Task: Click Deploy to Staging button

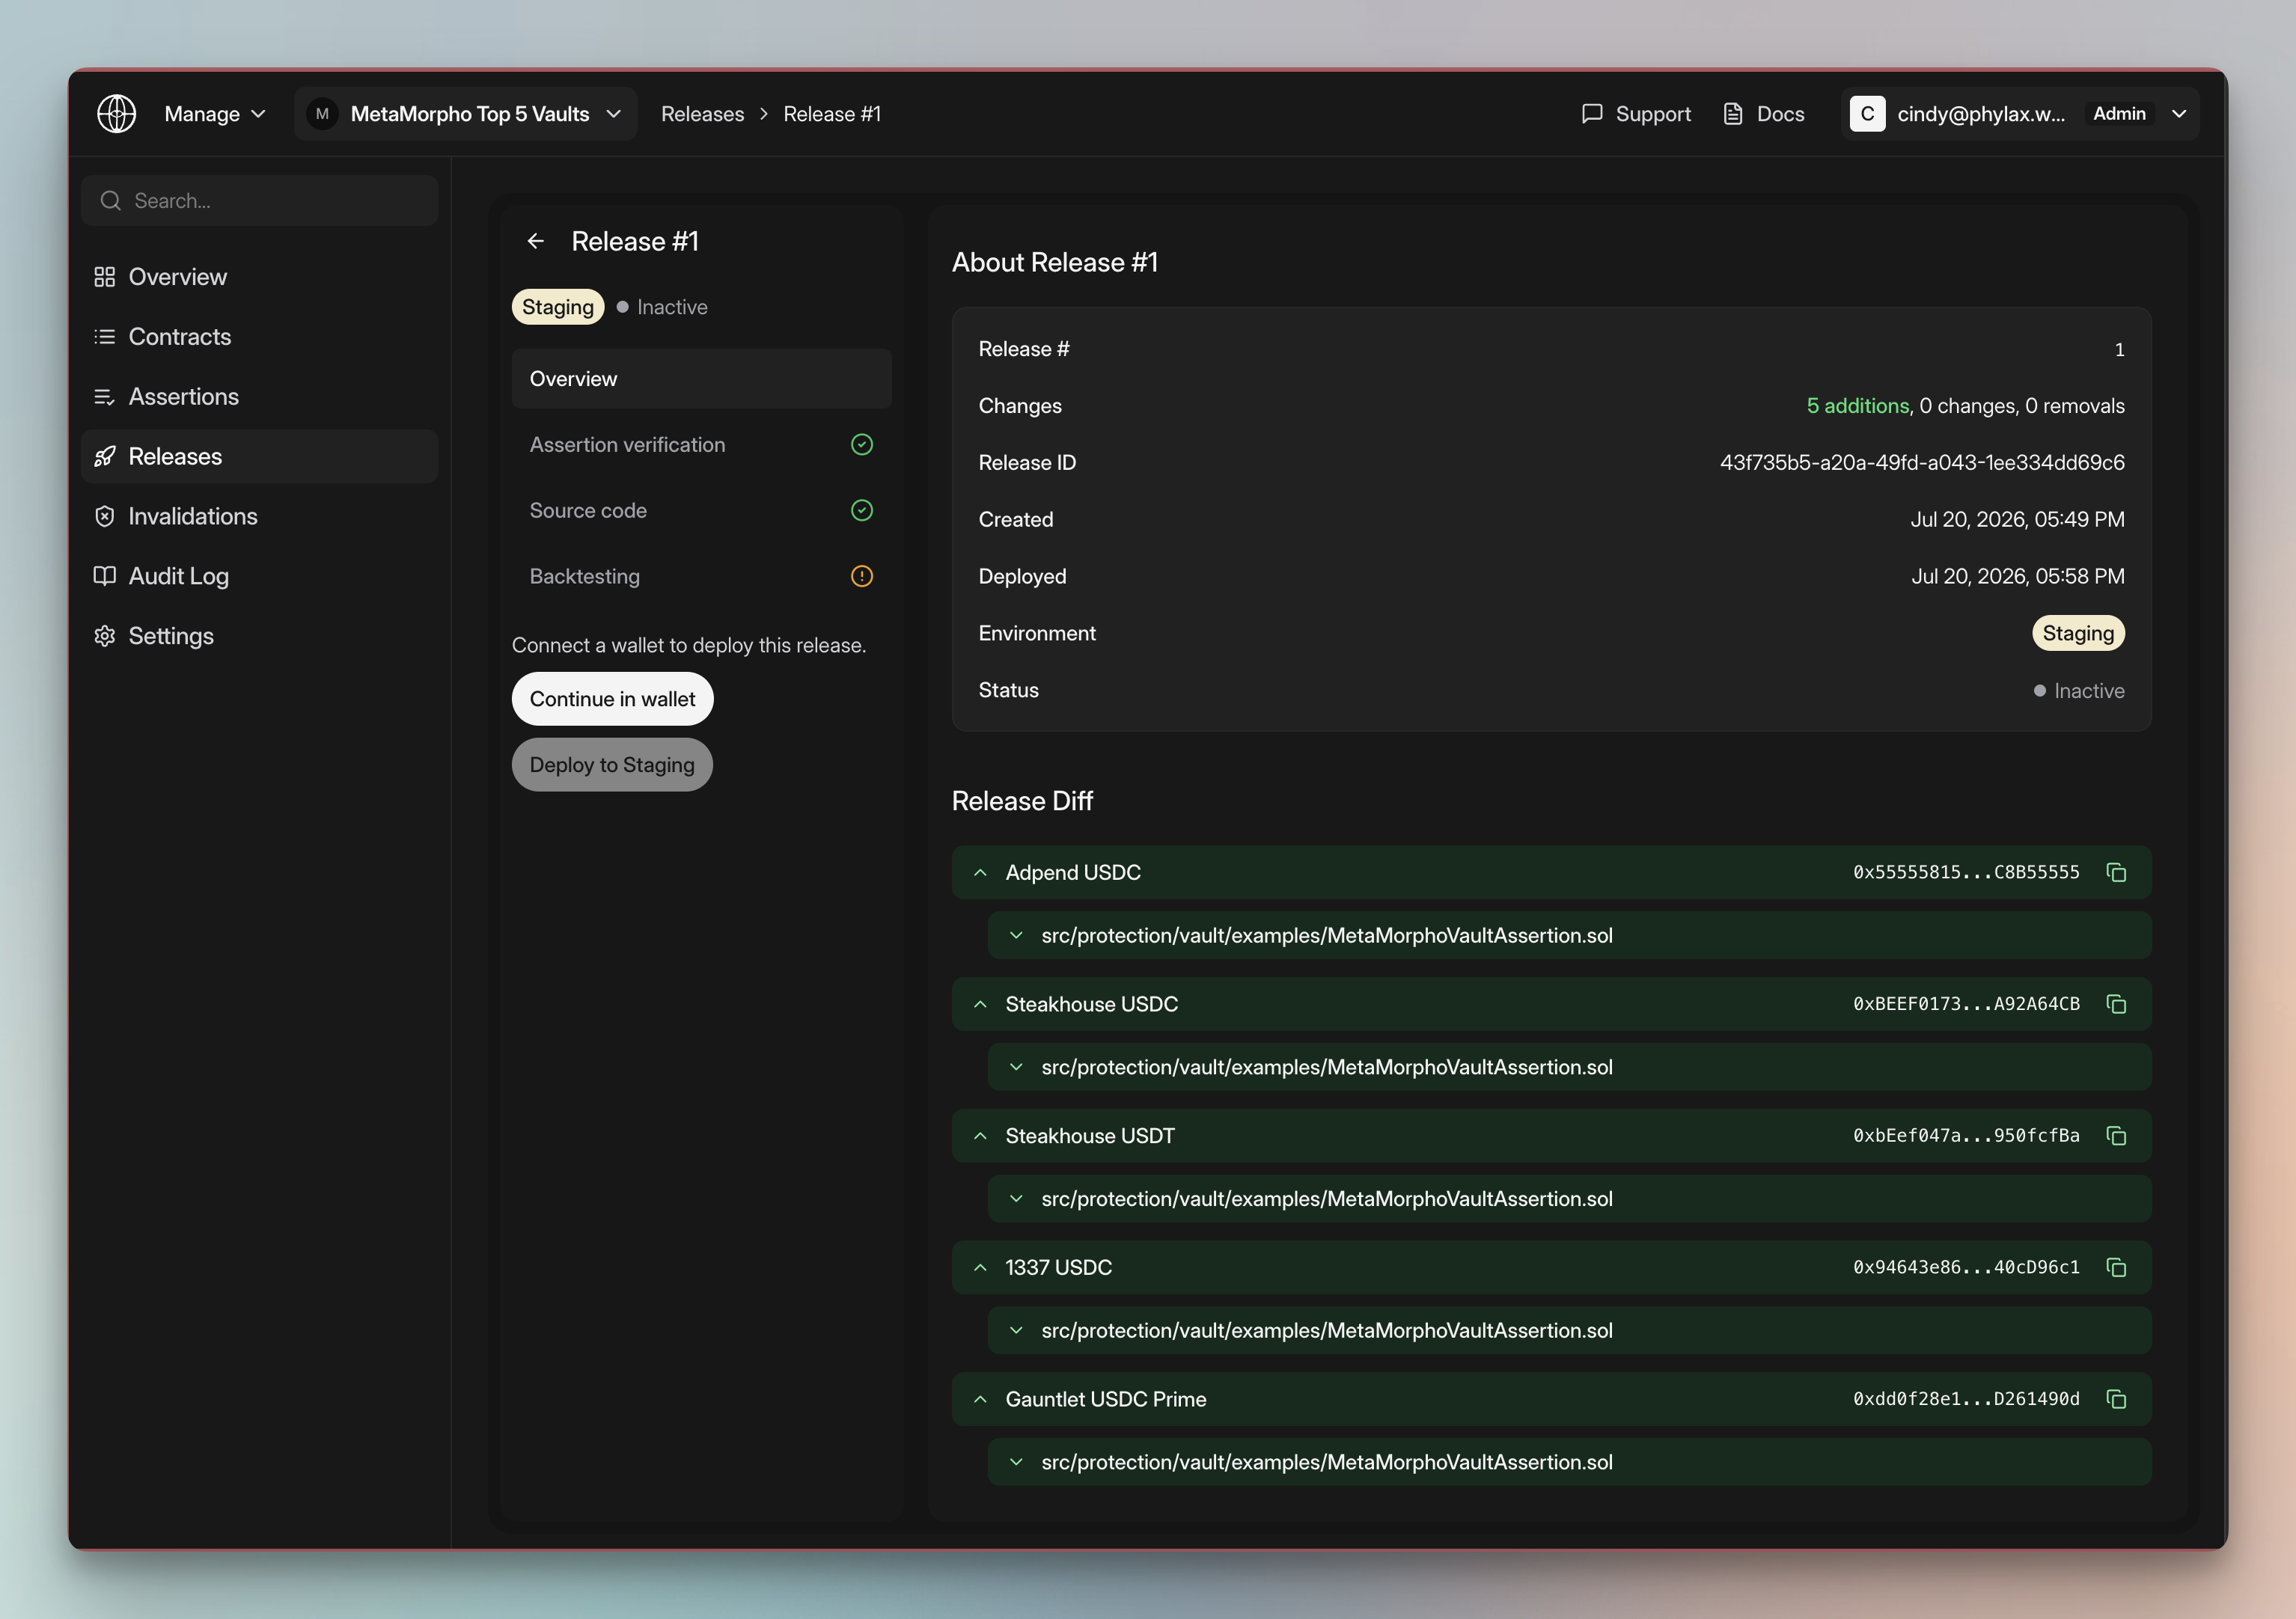Action: tap(612, 765)
